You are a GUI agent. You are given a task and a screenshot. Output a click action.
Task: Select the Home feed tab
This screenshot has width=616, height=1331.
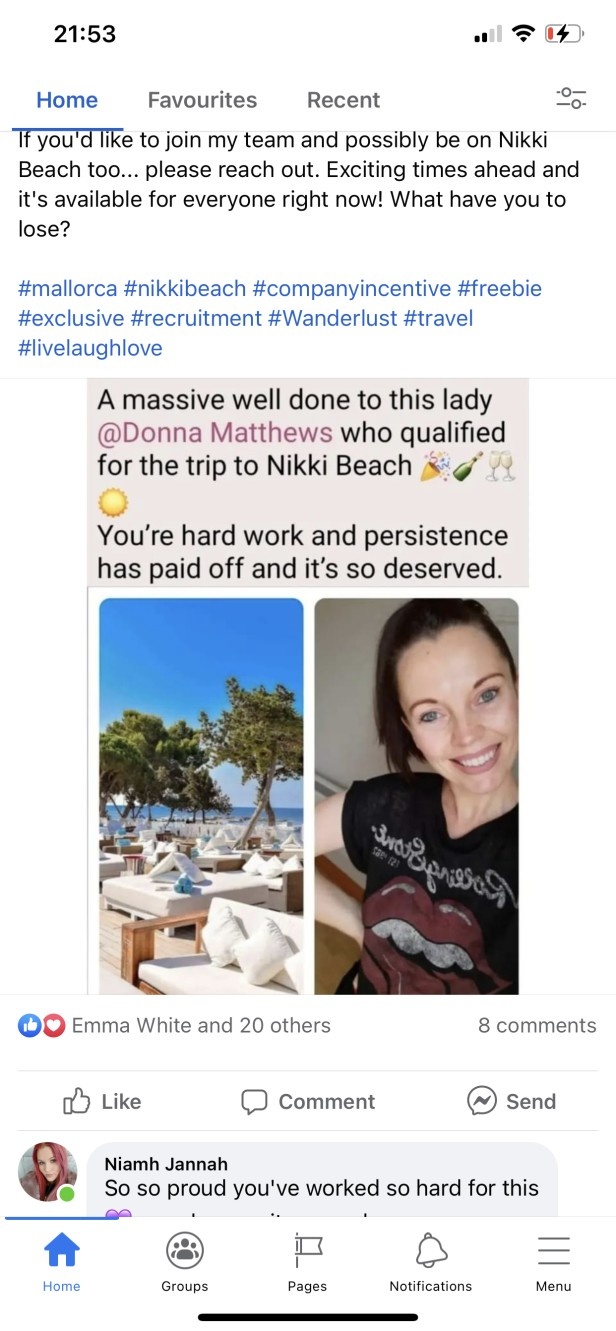pos(67,100)
